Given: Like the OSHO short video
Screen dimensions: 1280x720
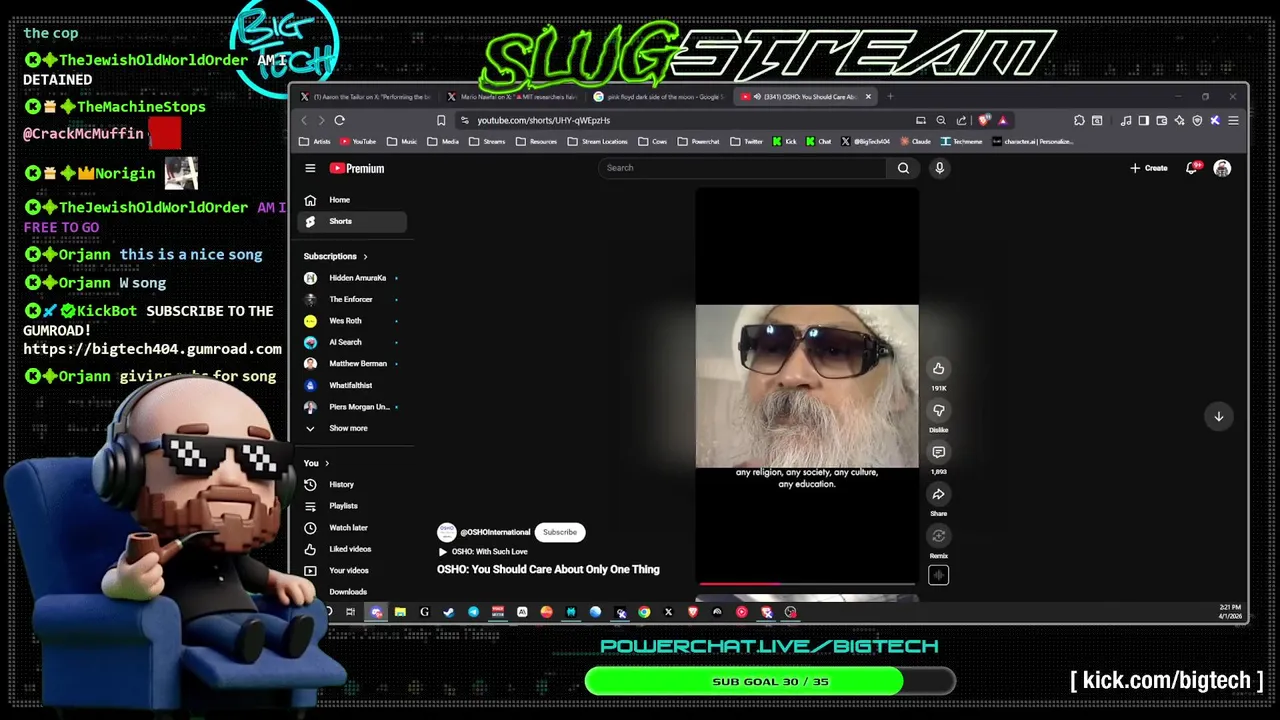Looking at the screenshot, I should pos(938,368).
